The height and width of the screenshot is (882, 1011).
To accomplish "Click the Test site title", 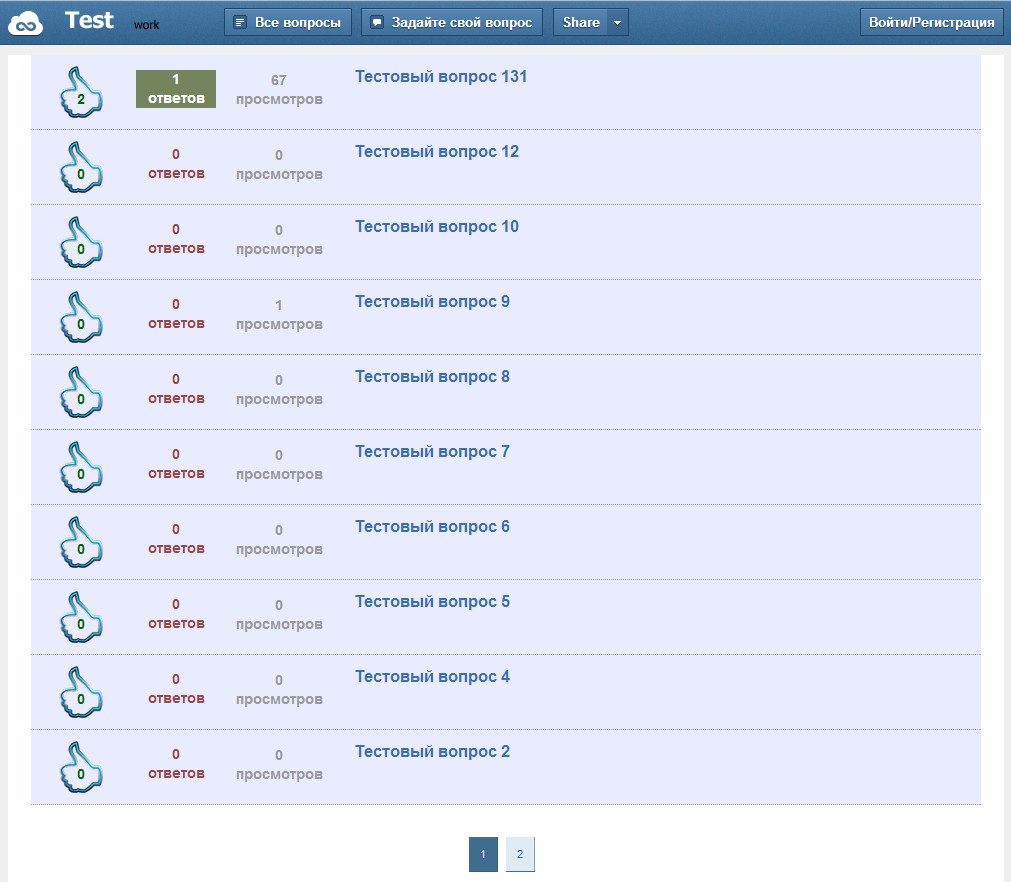I will coord(89,21).
